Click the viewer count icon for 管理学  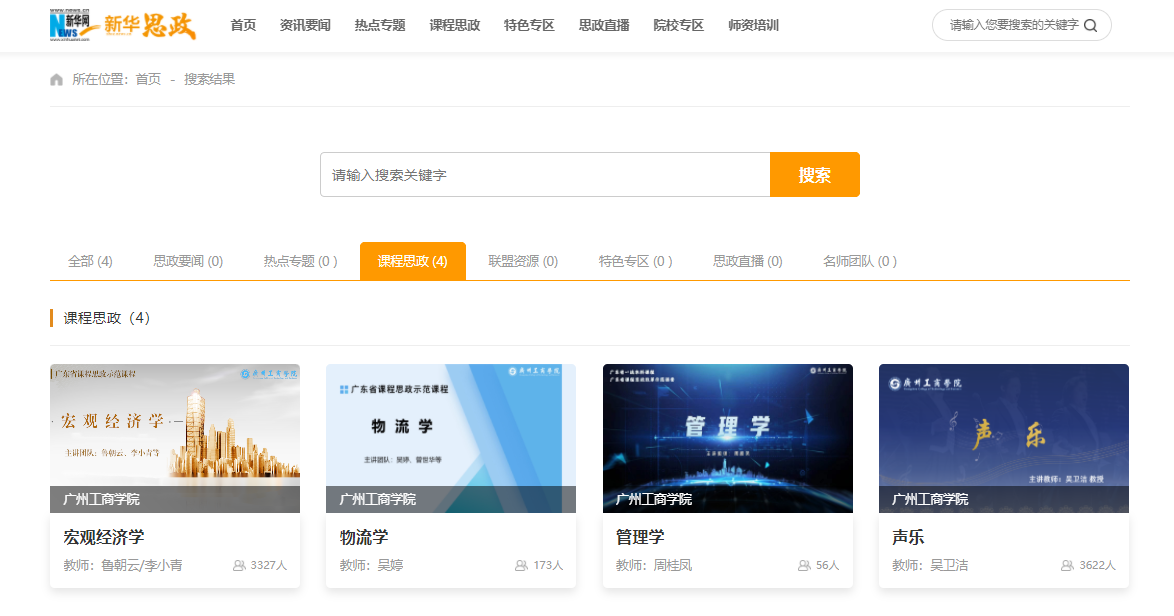[x=804, y=566]
